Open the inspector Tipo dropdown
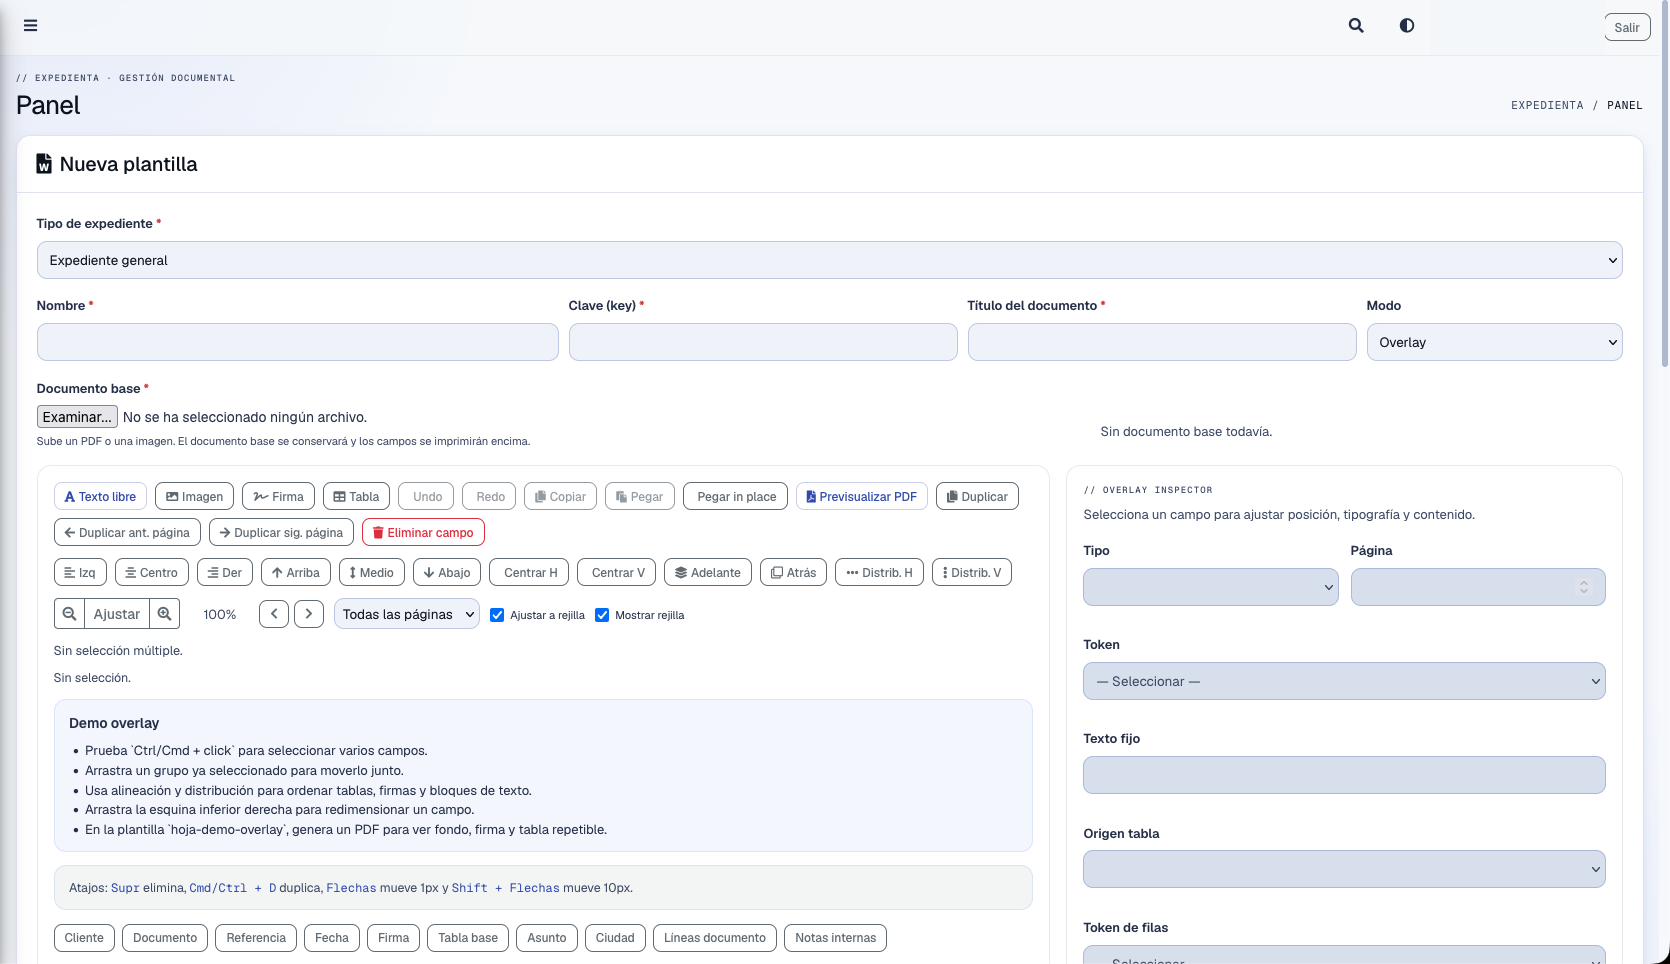Viewport: 1670px width, 964px height. (1210, 587)
